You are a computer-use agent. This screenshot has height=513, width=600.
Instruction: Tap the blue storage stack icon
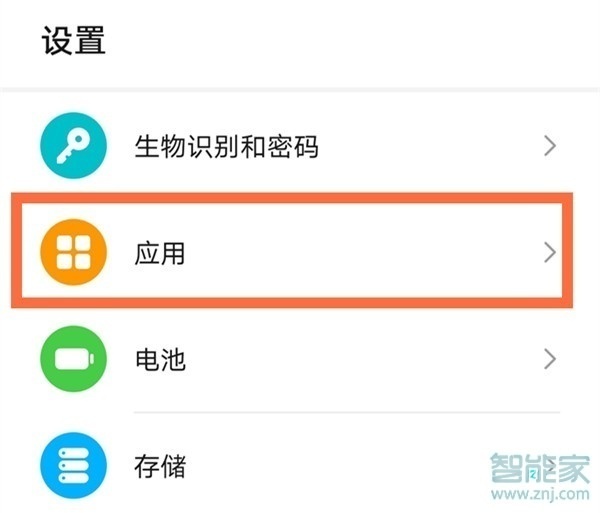[73, 465]
